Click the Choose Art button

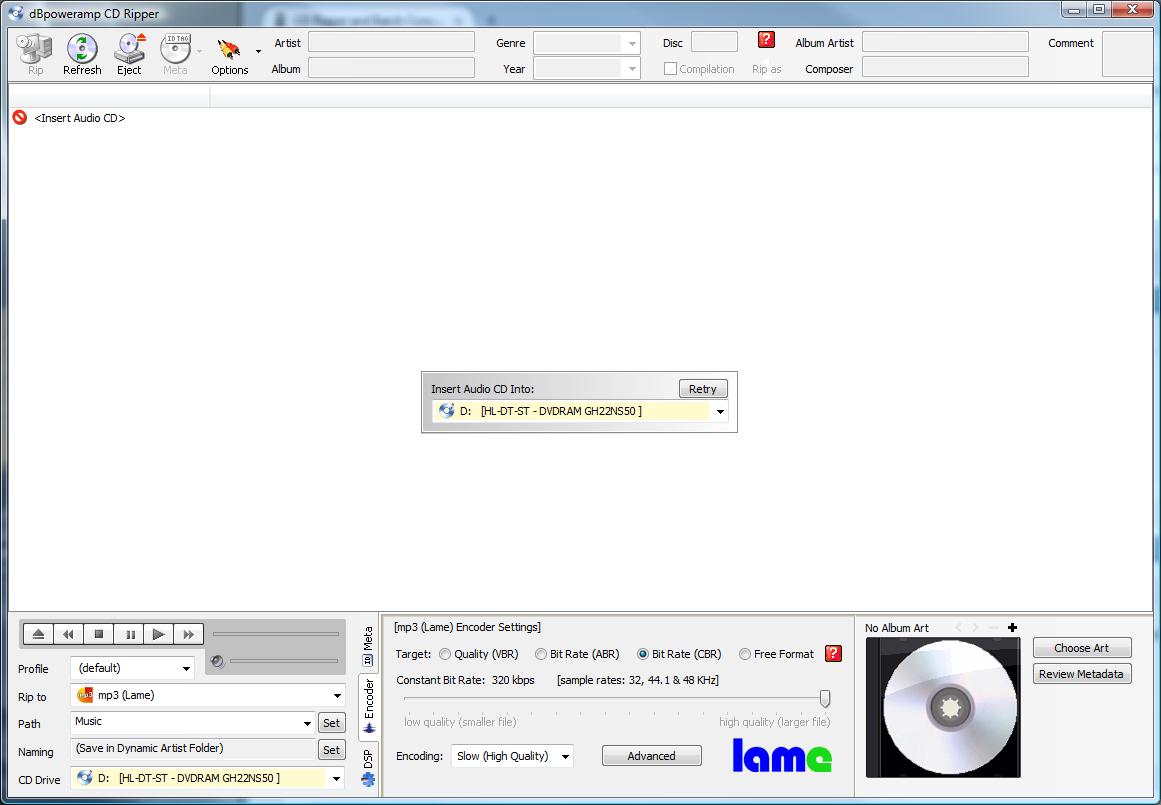click(x=1082, y=648)
